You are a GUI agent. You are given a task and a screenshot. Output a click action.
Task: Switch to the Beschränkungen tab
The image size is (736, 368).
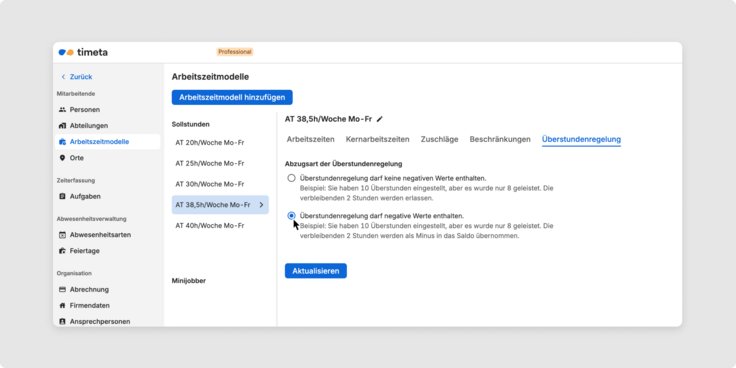point(500,139)
